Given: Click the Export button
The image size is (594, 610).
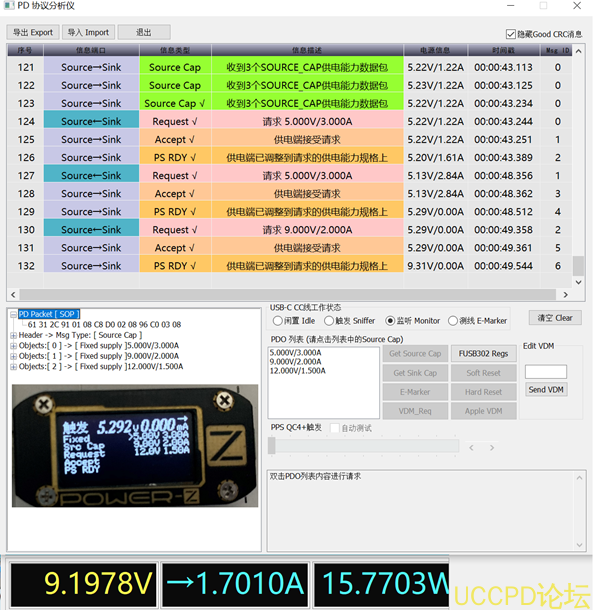Looking at the screenshot, I should point(33,32).
